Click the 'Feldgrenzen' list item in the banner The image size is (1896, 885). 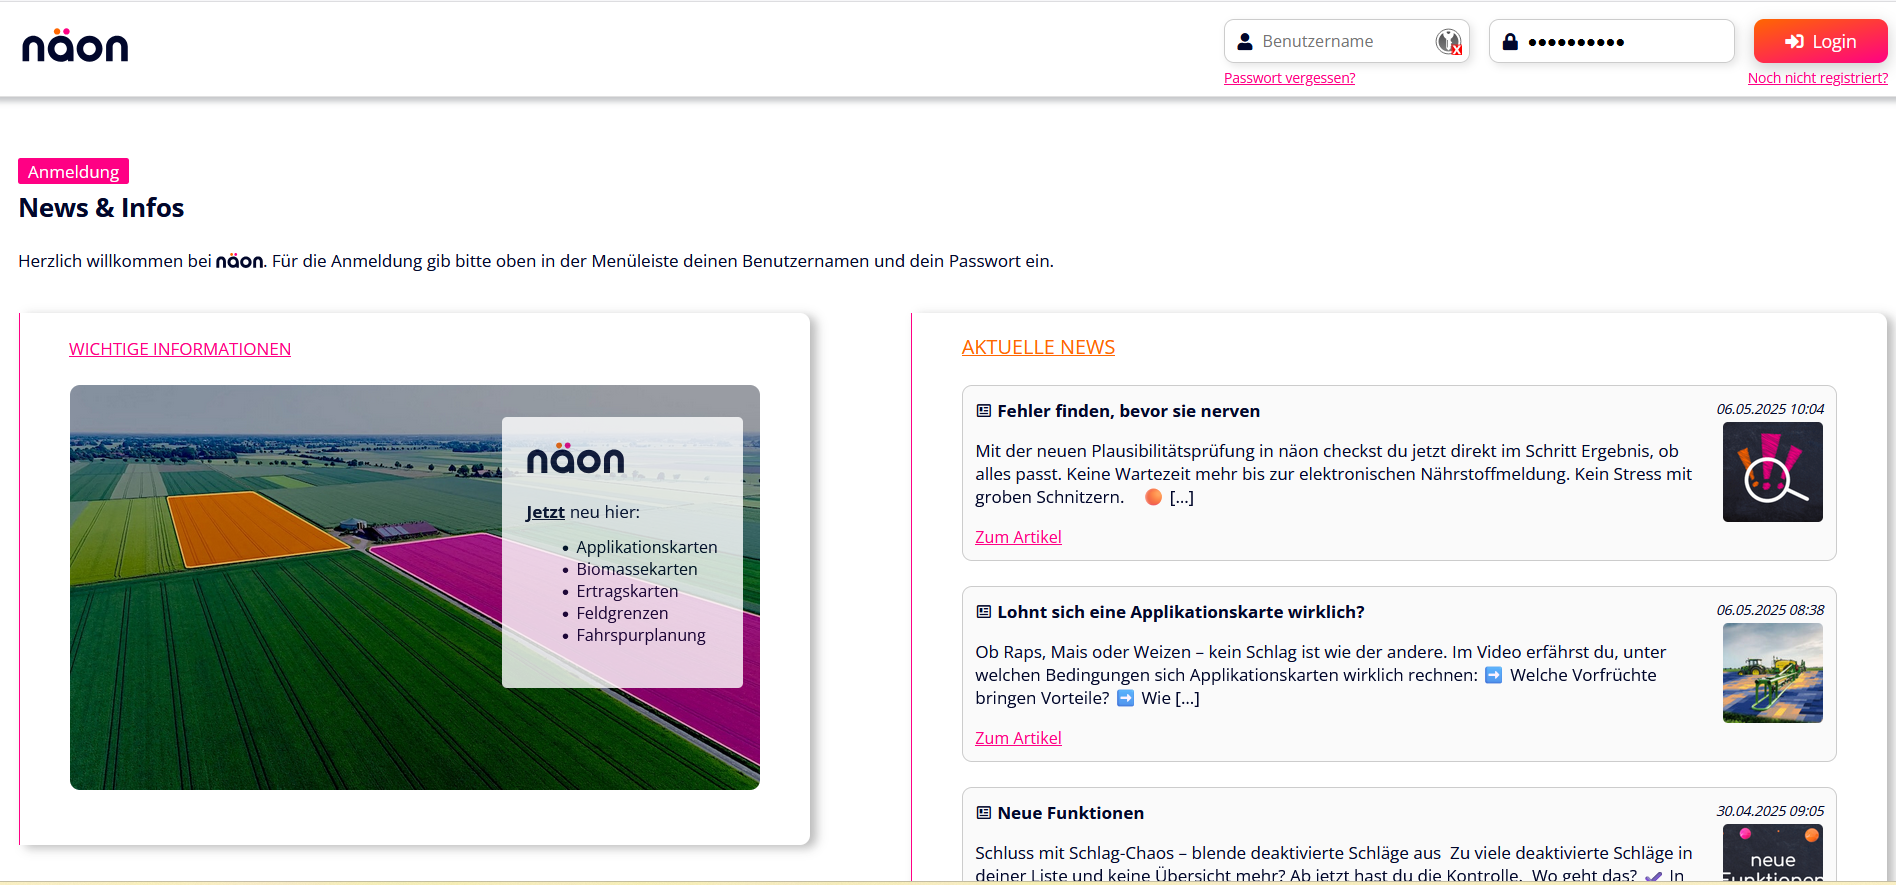coord(622,613)
